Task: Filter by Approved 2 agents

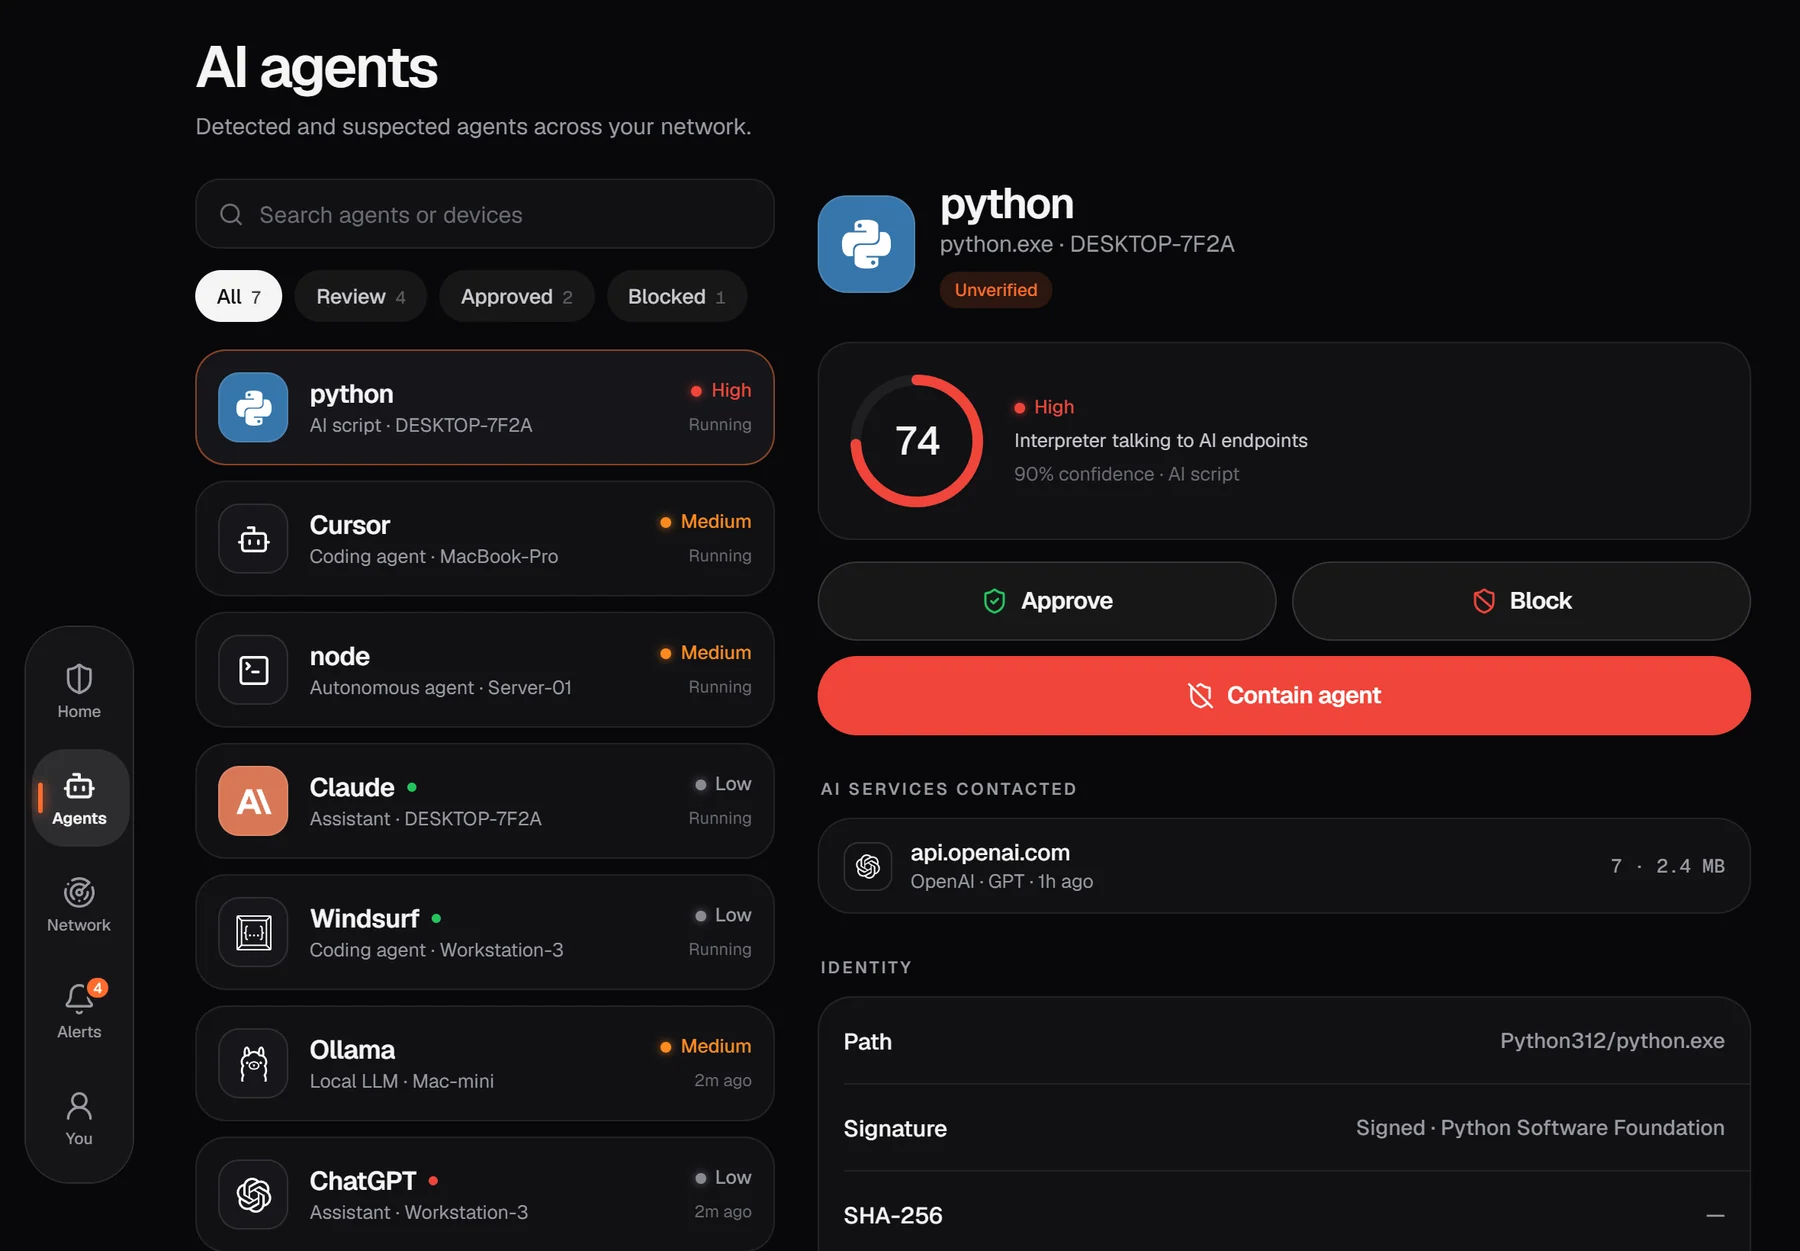Action: pos(517,296)
